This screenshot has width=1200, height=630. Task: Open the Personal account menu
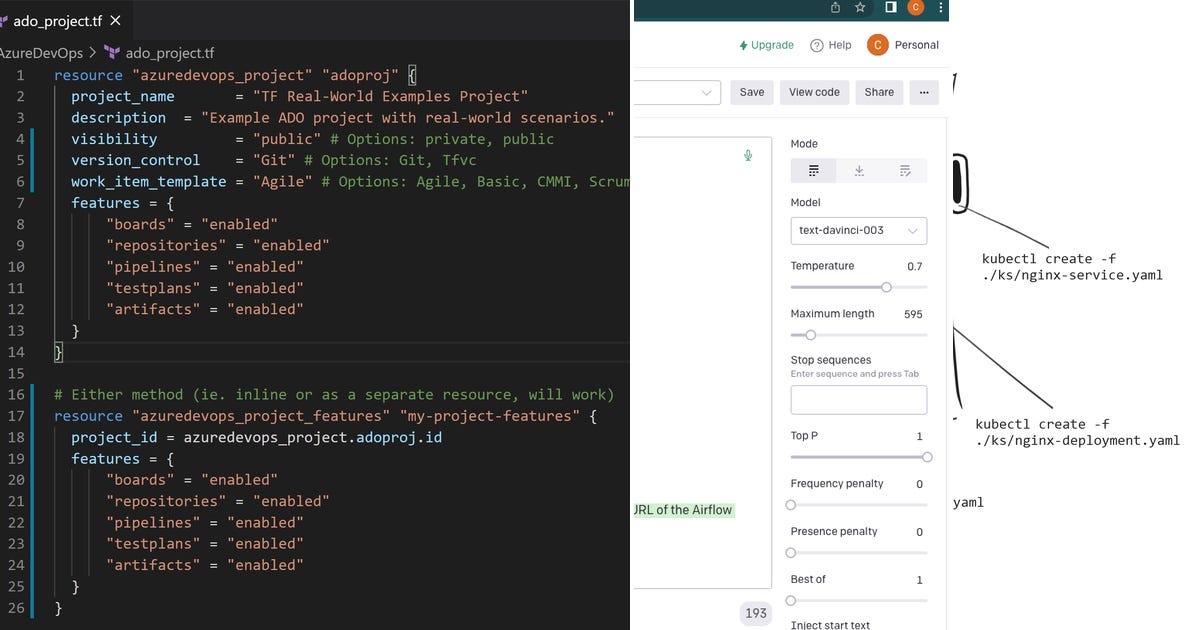click(x=904, y=45)
